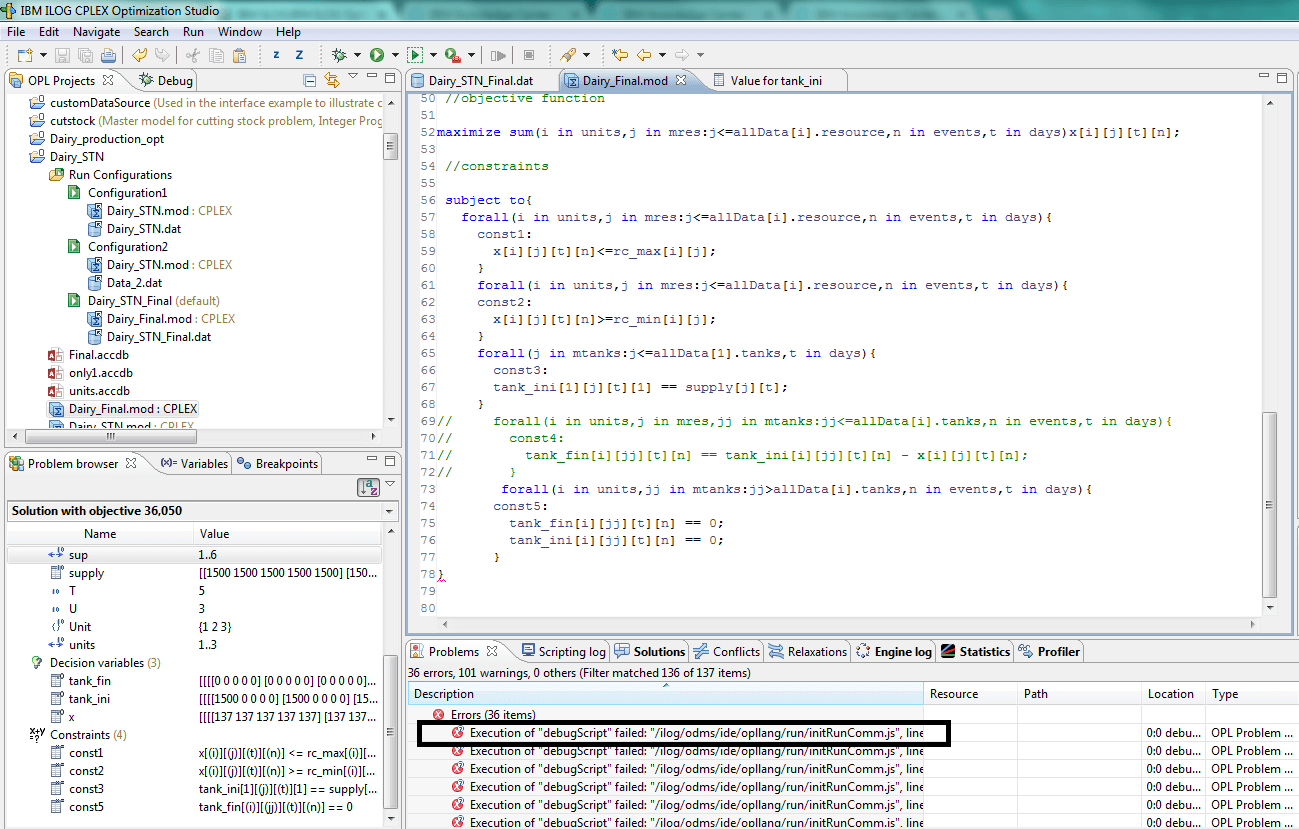Image resolution: width=1299 pixels, height=829 pixels.
Task: Click the Stop square toolbar icon
Action: coord(529,55)
